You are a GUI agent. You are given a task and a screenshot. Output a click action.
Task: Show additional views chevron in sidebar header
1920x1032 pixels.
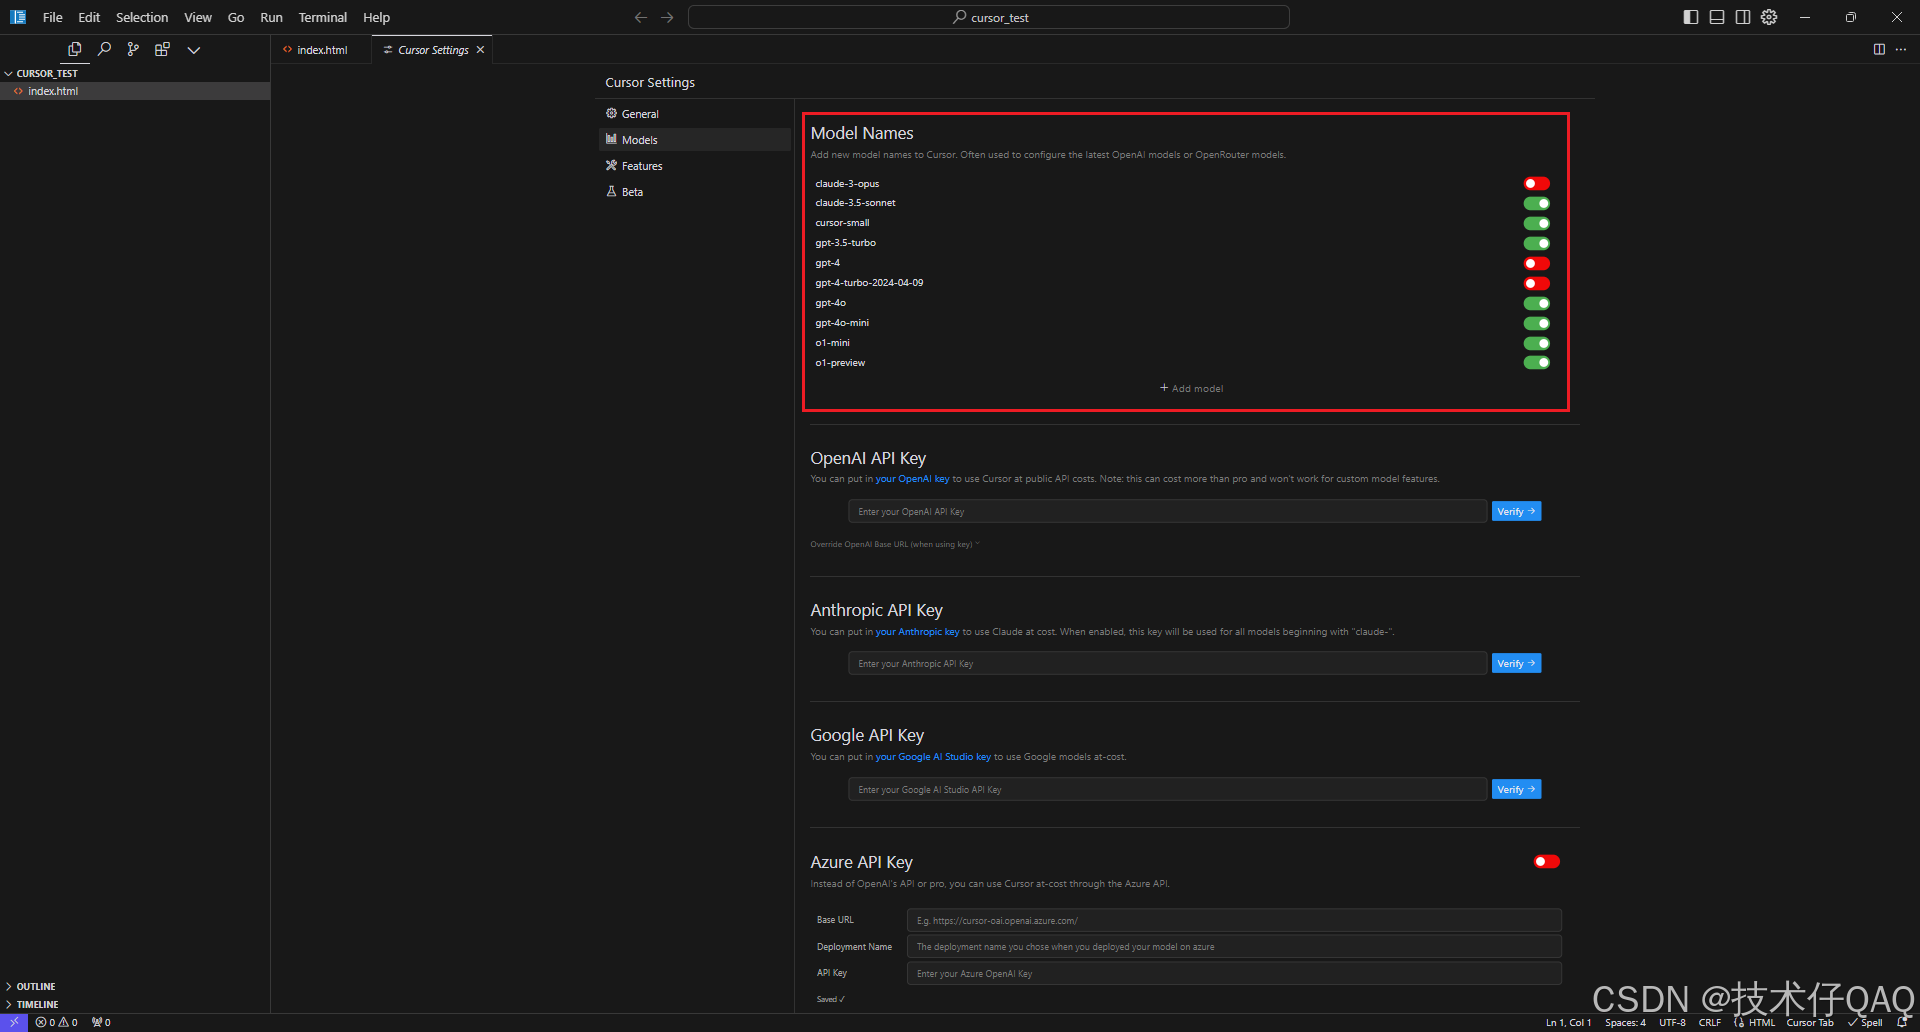coord(194,50)
